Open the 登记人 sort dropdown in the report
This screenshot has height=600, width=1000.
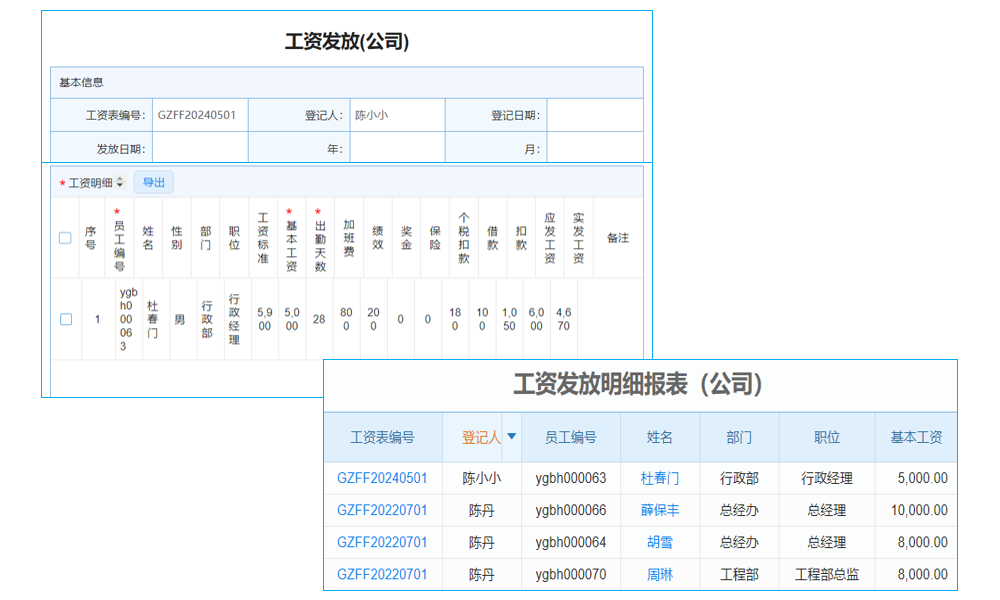click(510, 438)
